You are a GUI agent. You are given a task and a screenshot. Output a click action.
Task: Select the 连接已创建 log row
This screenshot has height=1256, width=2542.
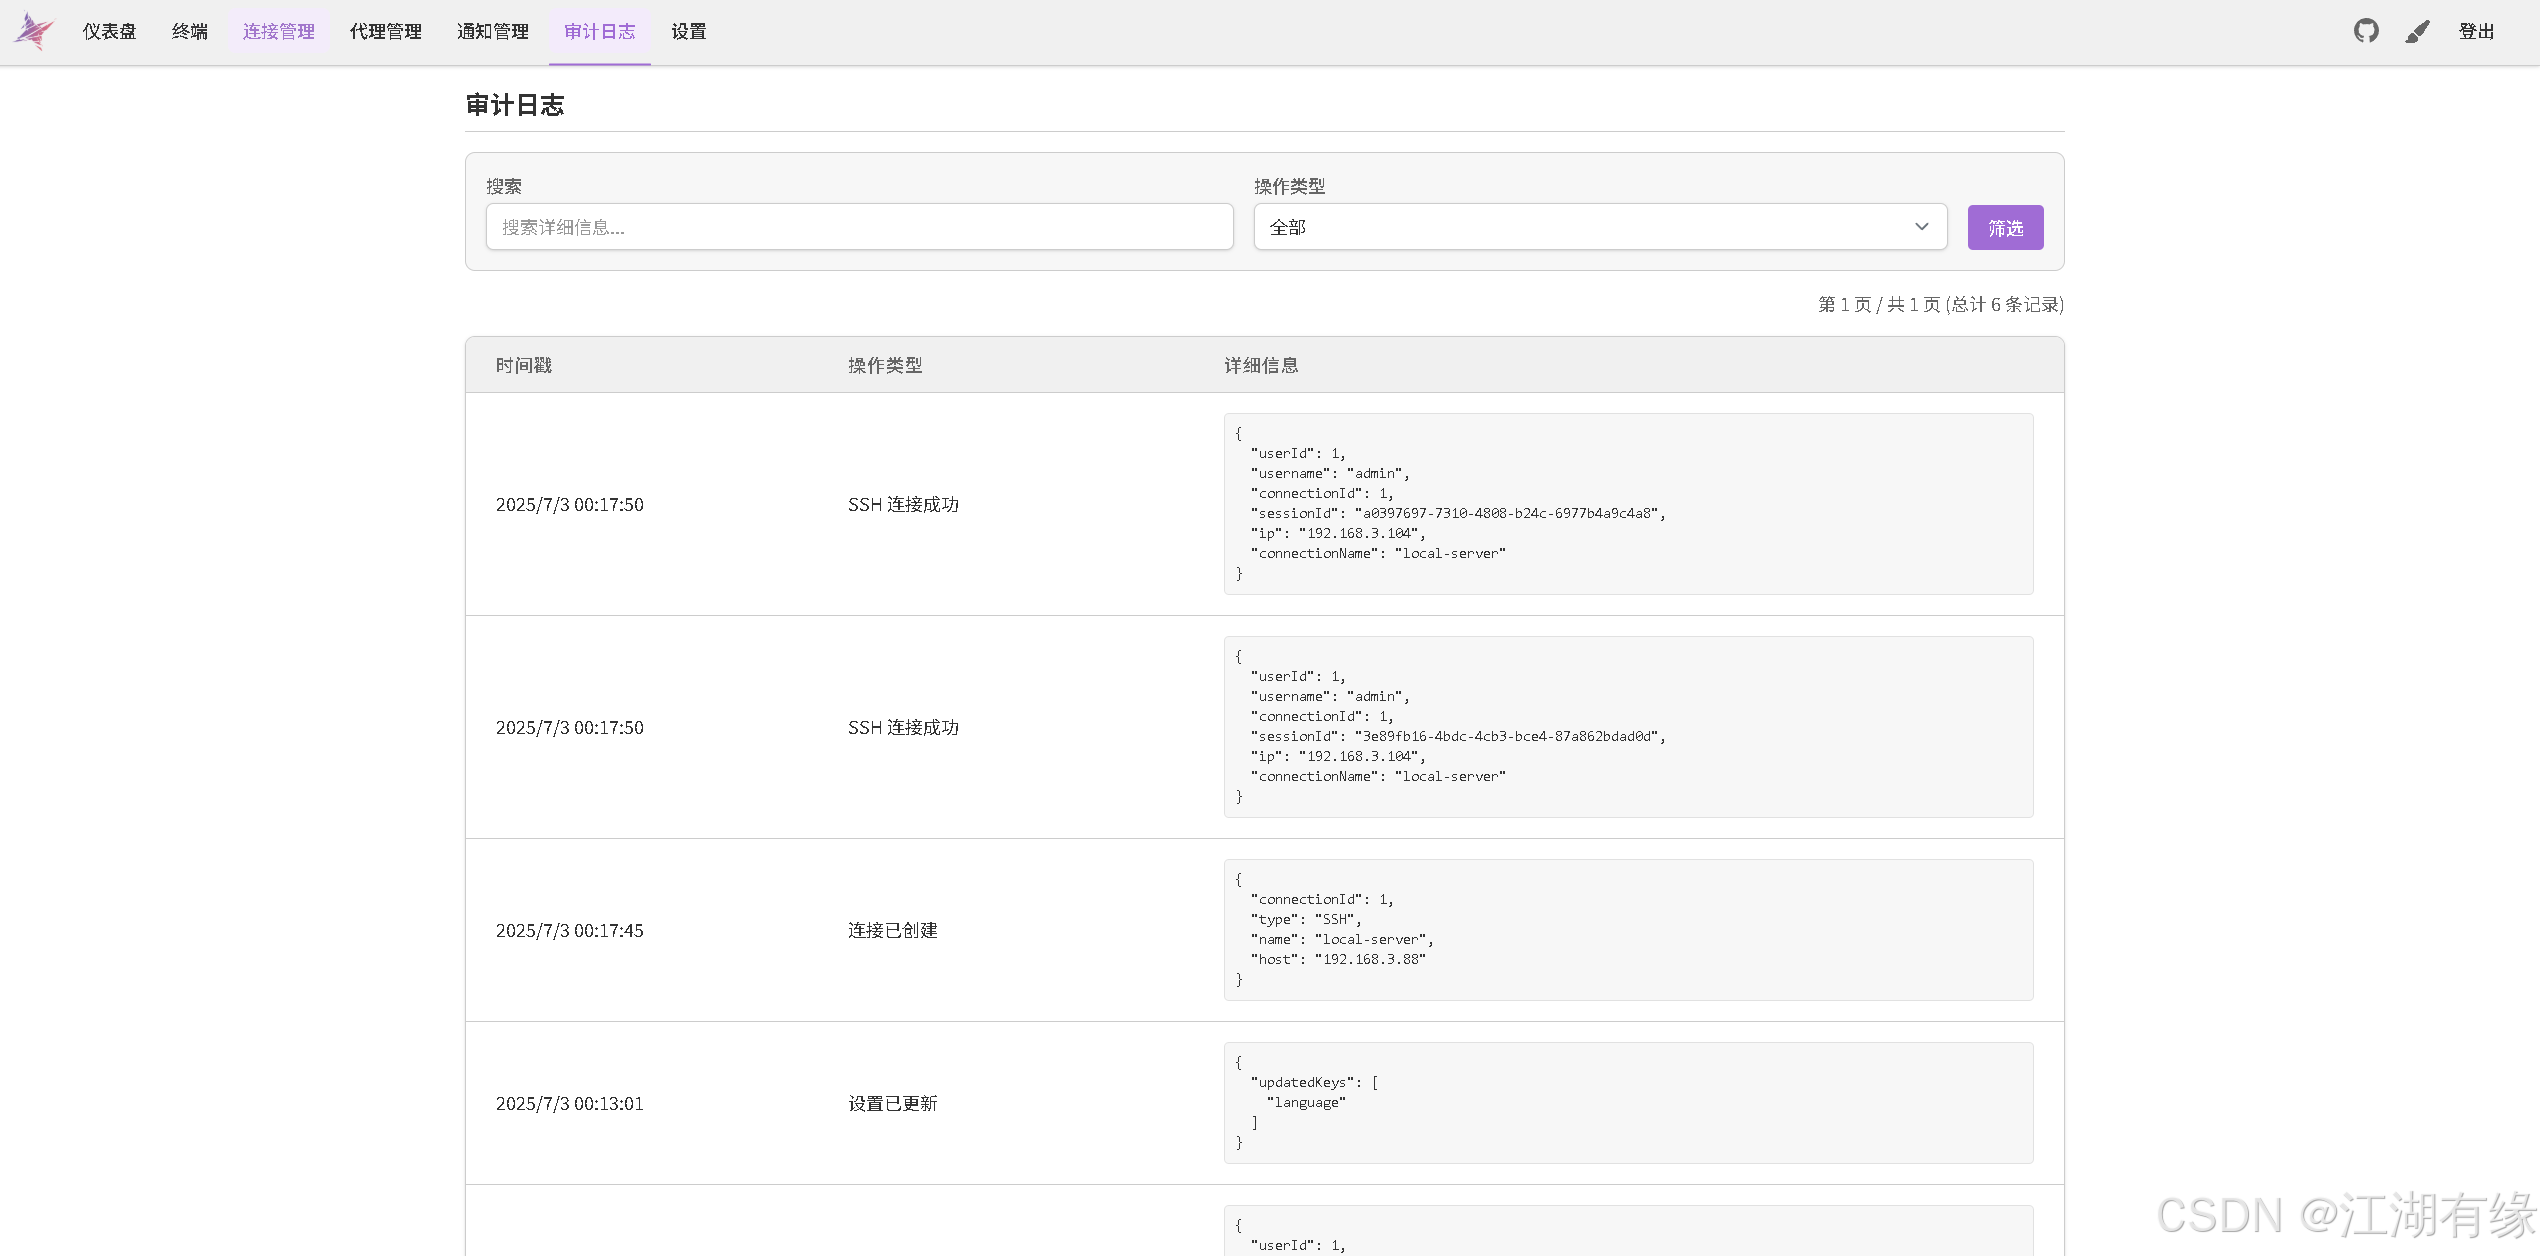click(x=892, y=930)
